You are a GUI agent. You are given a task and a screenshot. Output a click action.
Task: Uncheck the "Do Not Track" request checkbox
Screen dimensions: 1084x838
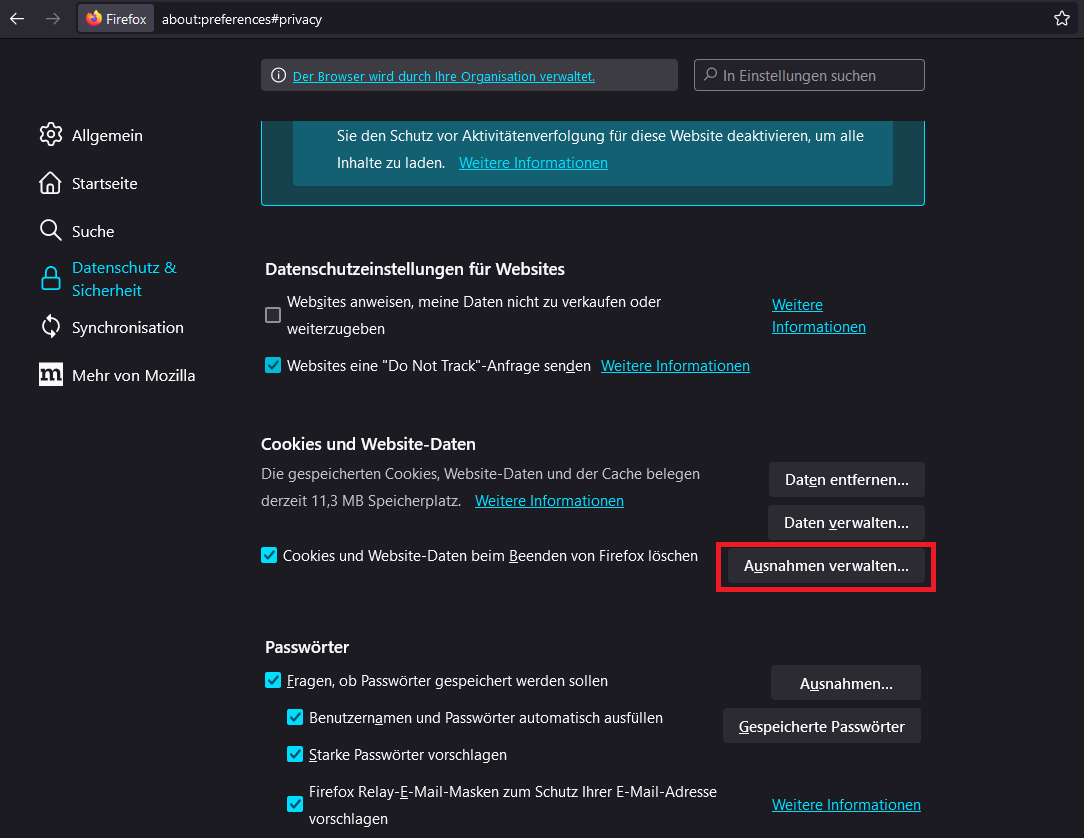273,366
